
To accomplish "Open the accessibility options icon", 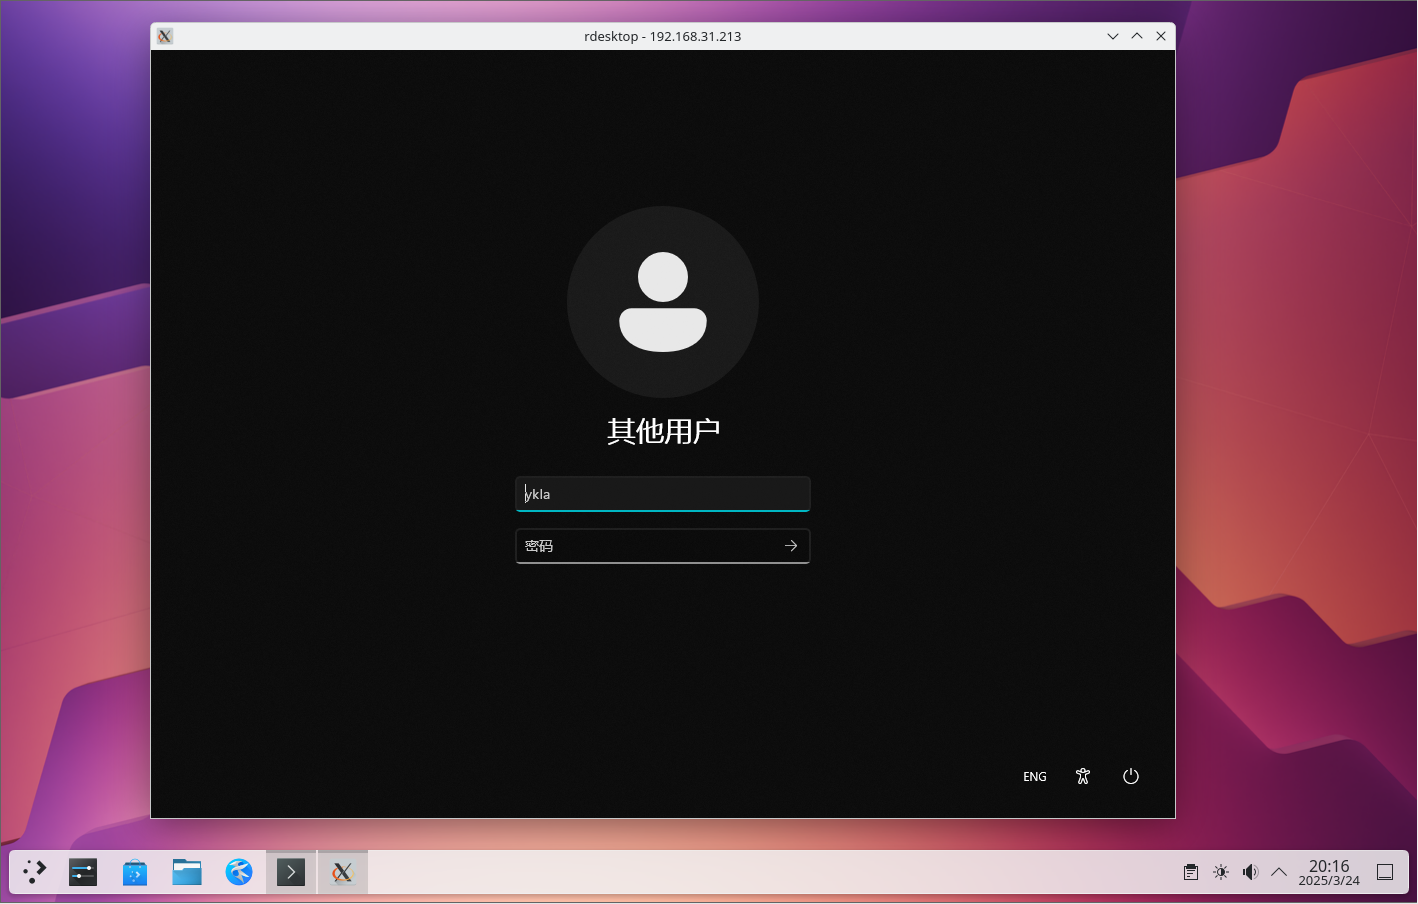I will tap(1083, 777).
